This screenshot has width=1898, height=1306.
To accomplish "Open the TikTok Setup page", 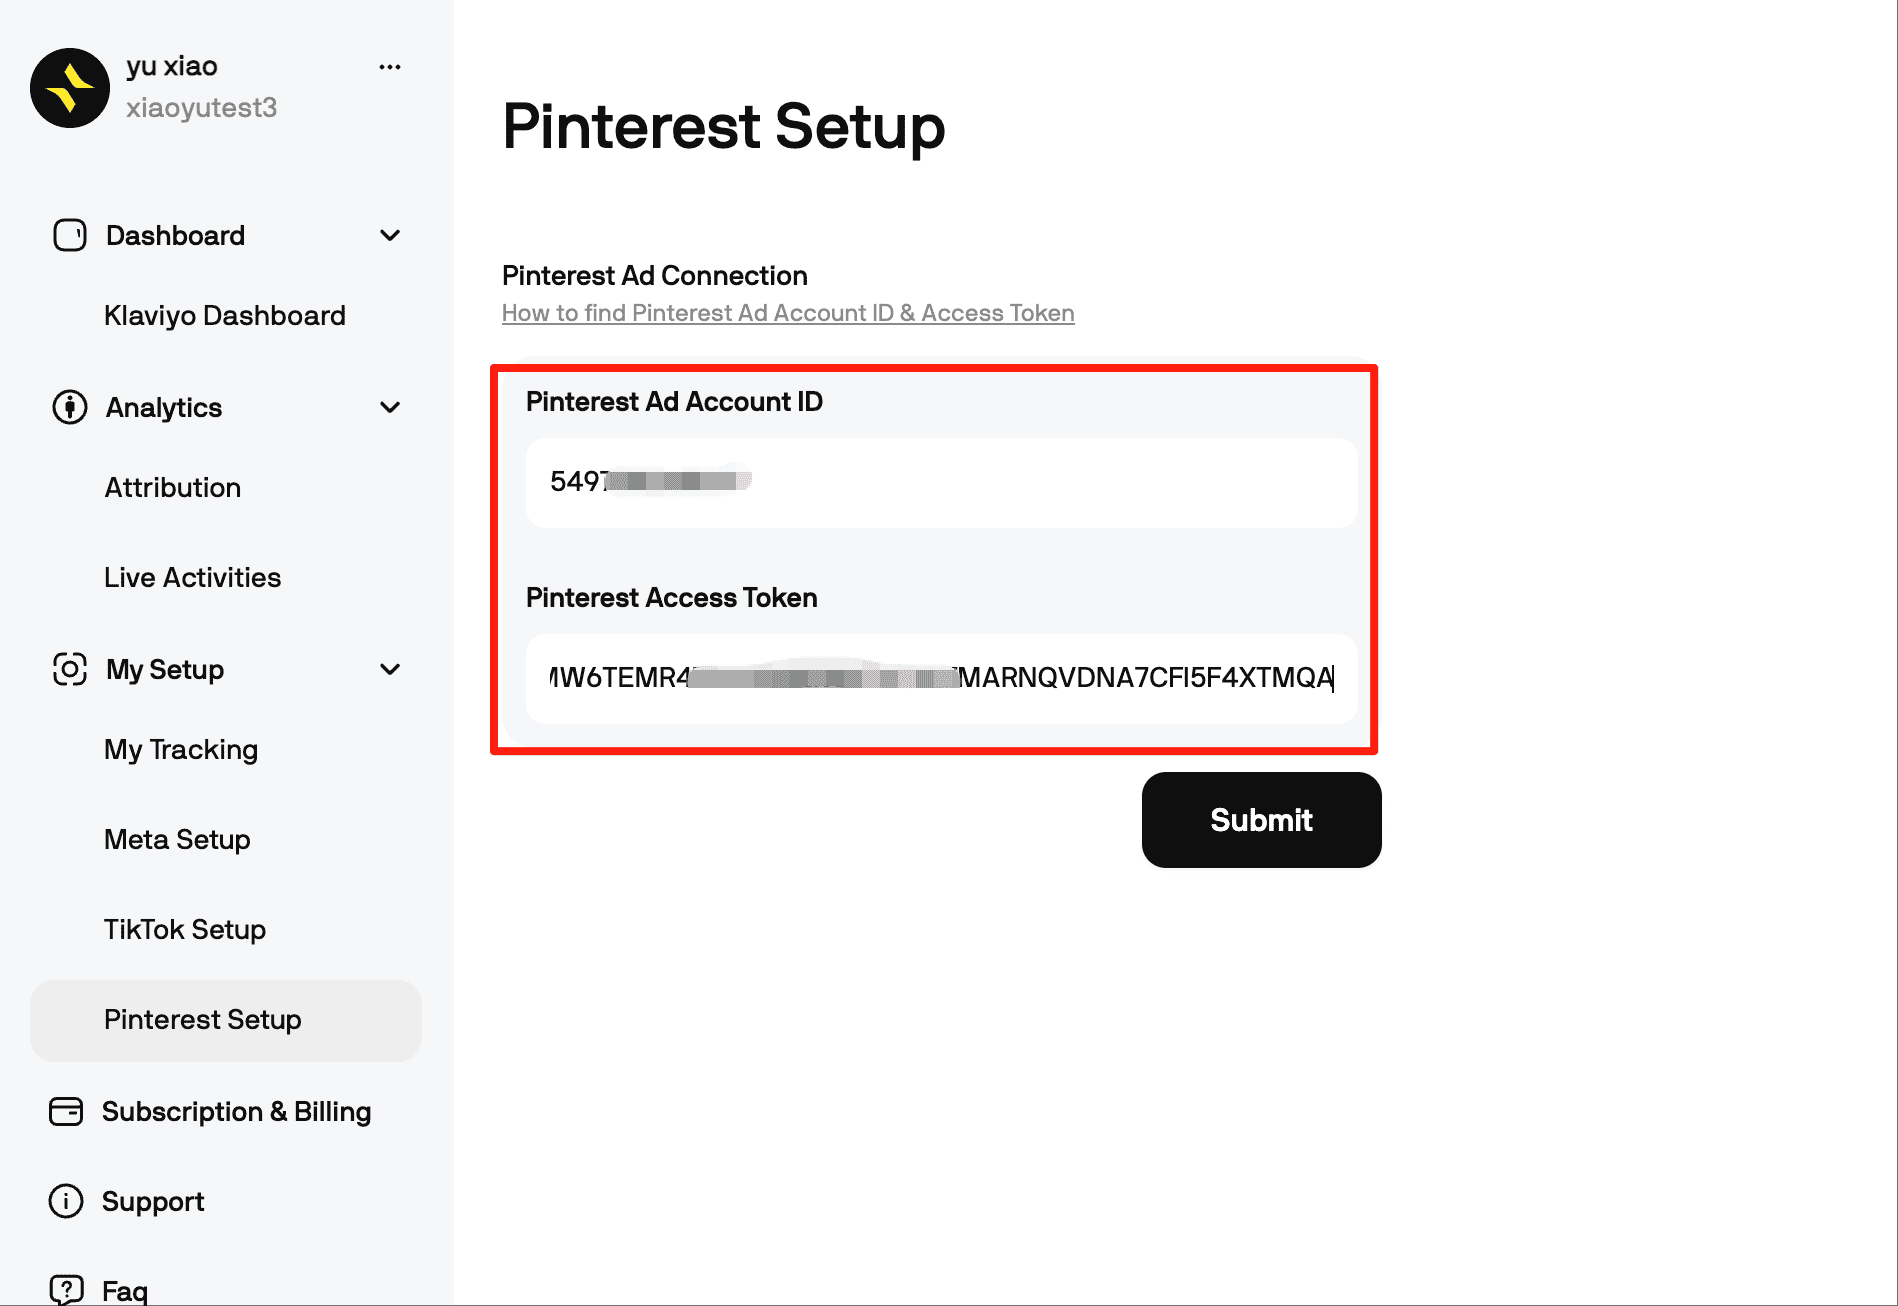I will 184,929.
